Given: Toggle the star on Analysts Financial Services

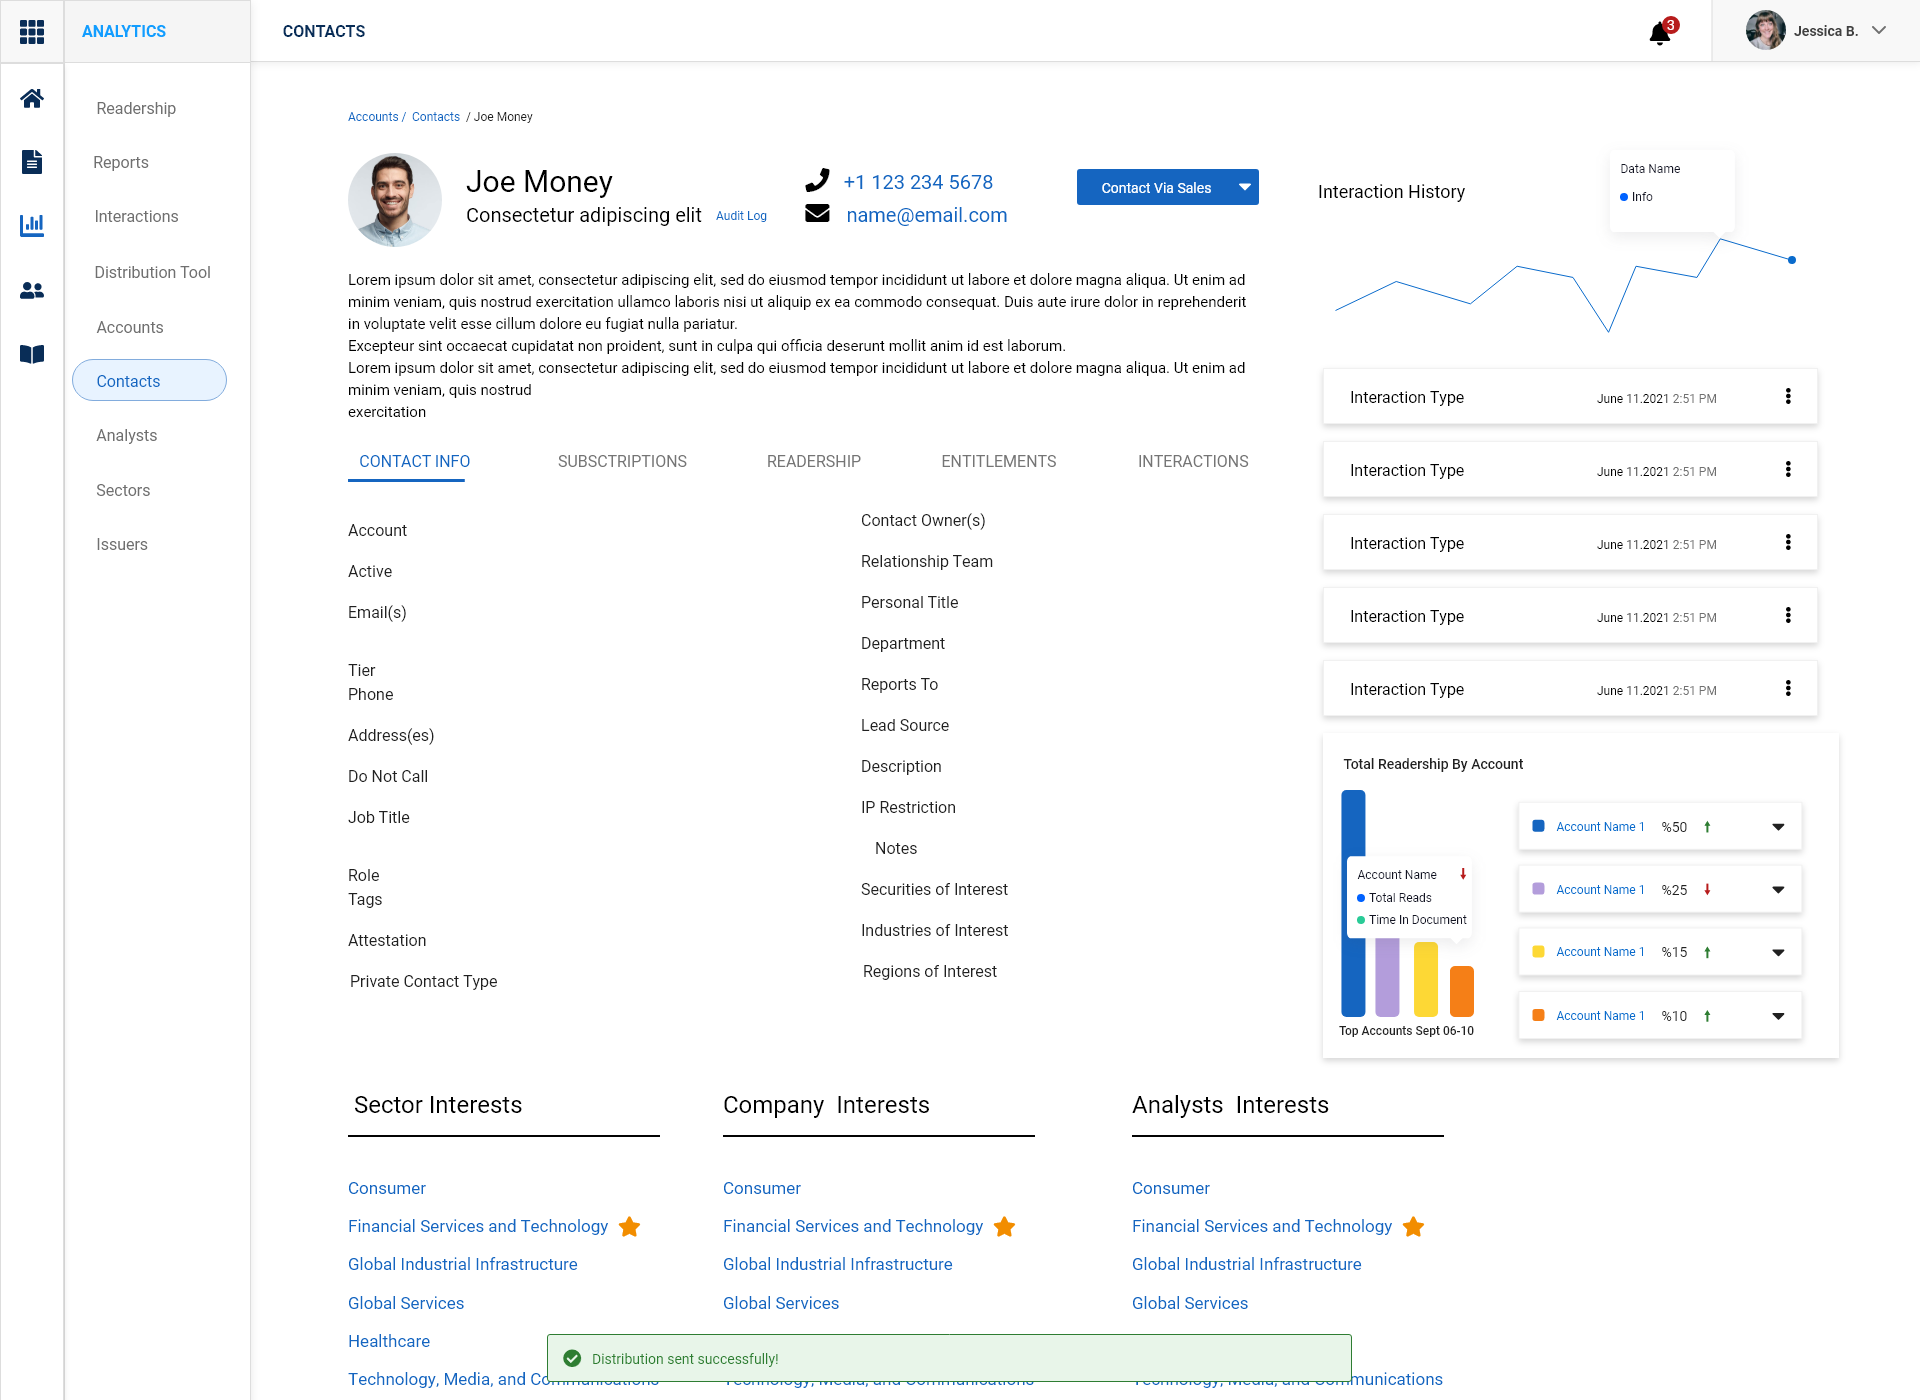Looking at the screenshot, I should [1413, 1226].
